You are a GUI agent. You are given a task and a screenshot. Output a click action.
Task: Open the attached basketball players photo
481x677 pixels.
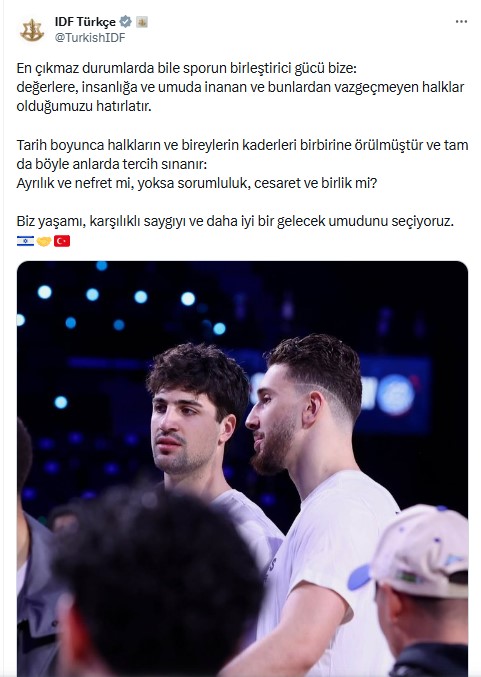click(x=242, y=468)
